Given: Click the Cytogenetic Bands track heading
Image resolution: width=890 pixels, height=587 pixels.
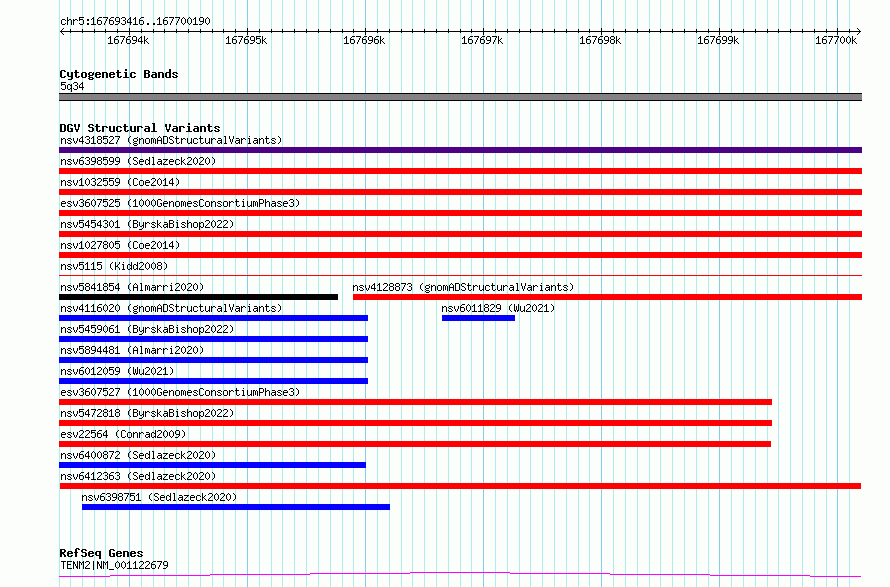Looking at the screenshot, I should [x=119, y=74].
